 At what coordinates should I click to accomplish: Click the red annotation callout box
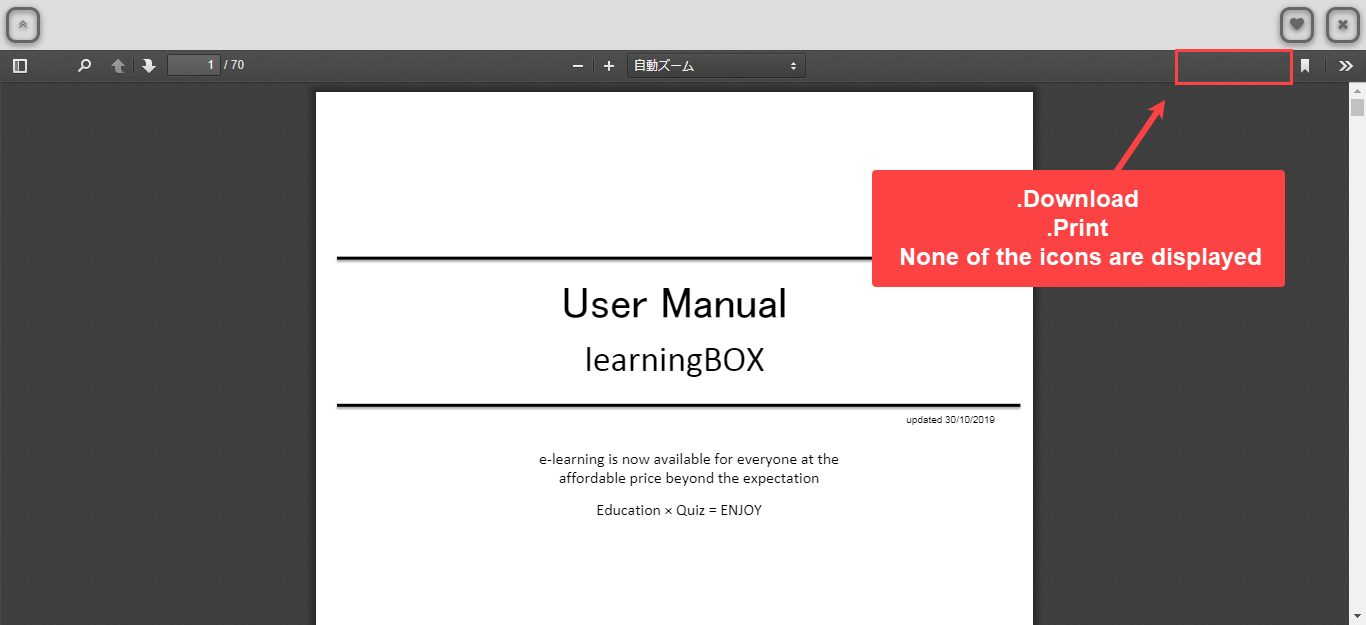pyautogui.click(x=1078, y=228)
